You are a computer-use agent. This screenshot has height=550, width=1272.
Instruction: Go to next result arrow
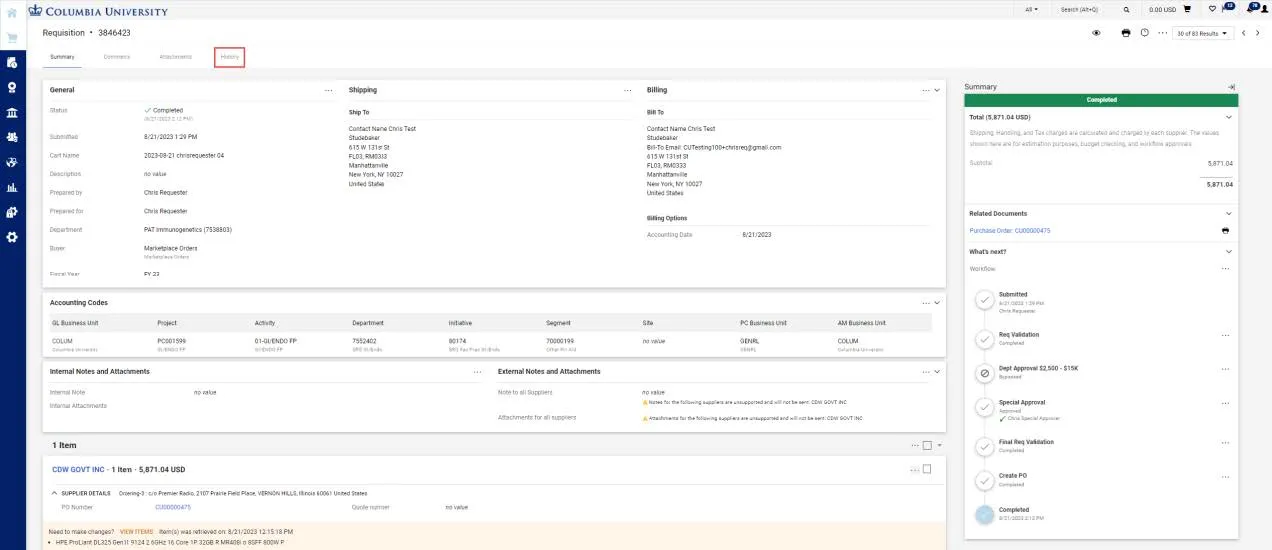pyautogui.click(x=1258, y=33)
